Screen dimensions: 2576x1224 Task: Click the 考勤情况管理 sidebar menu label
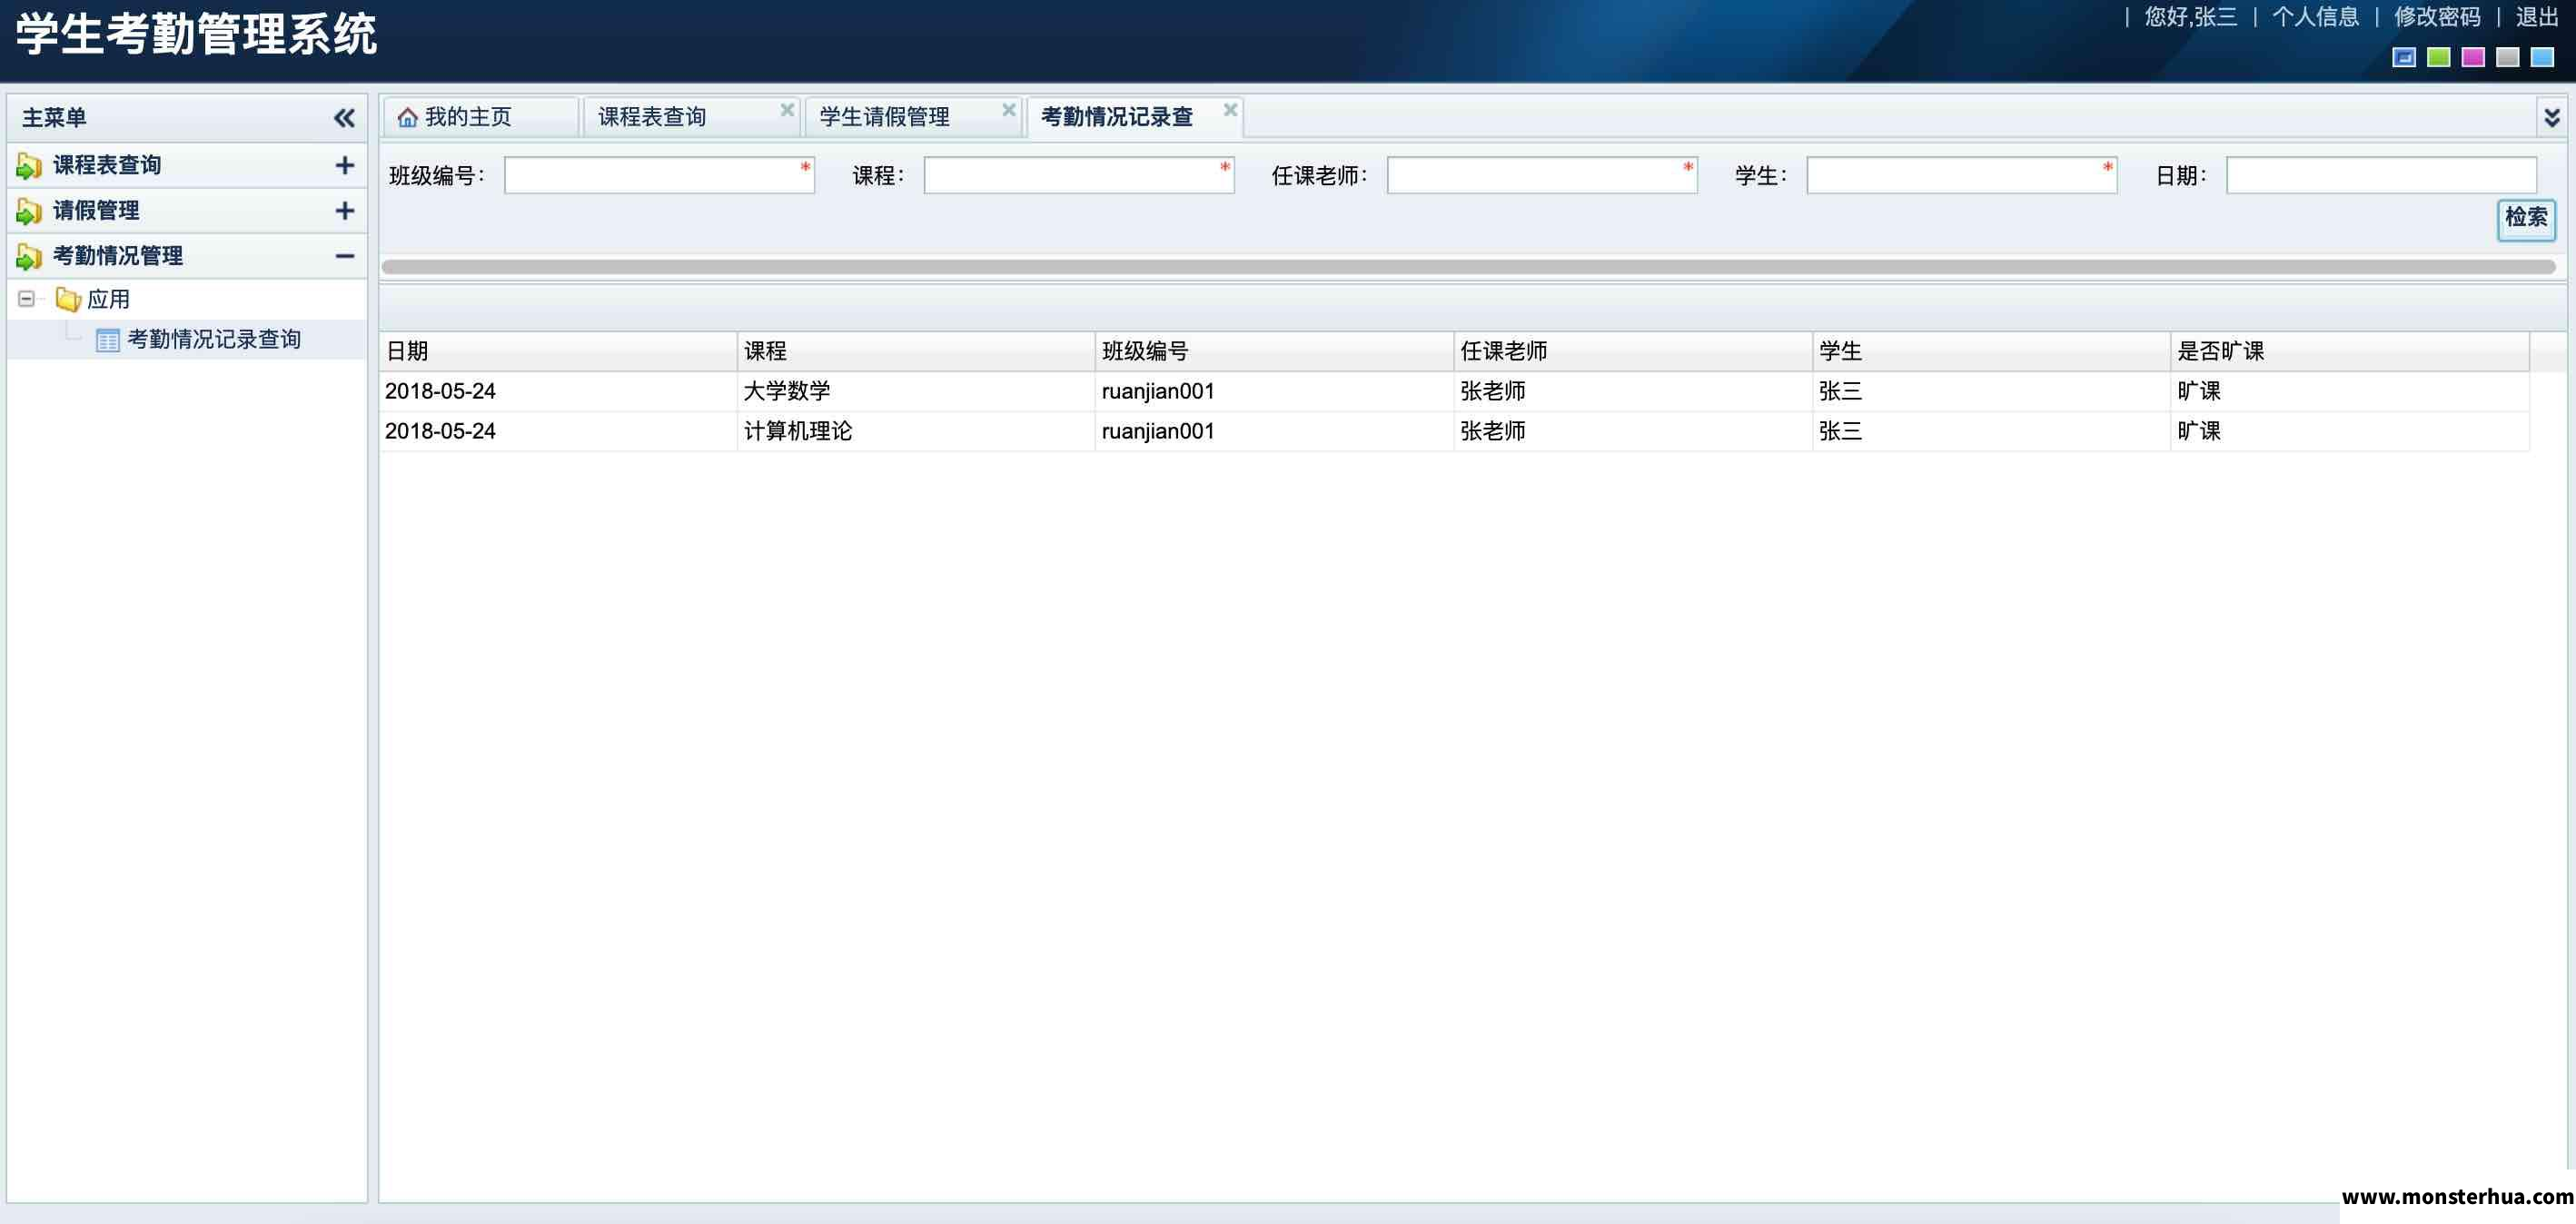pos(118,256)
